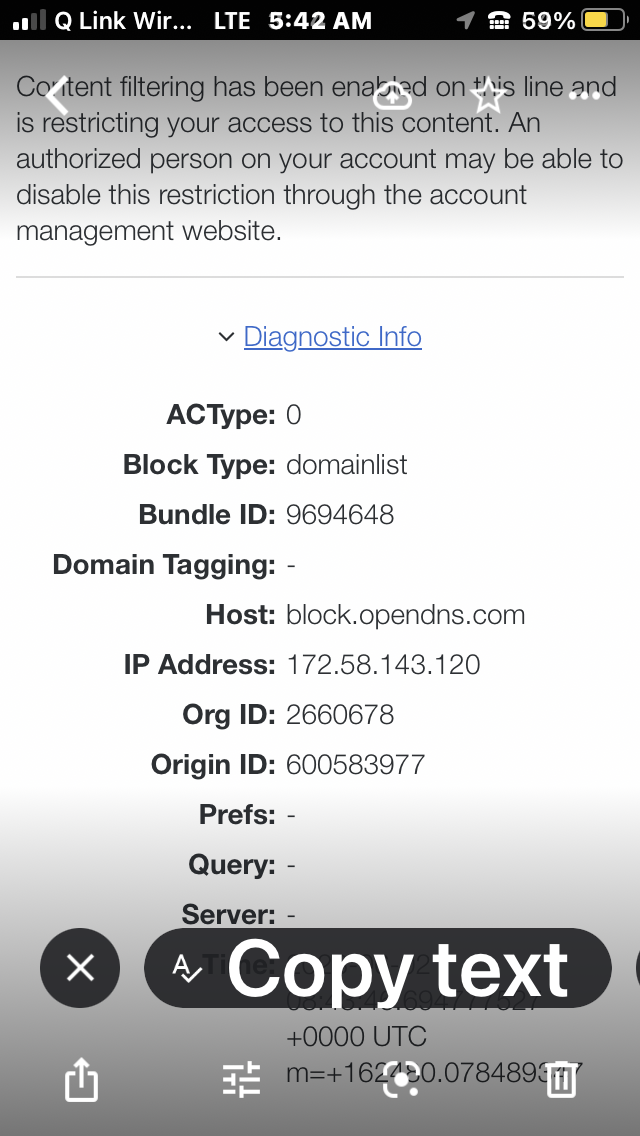Tap the block.opendns.com host value
The width and height of the screenshot is (640, 1136).
405,614
